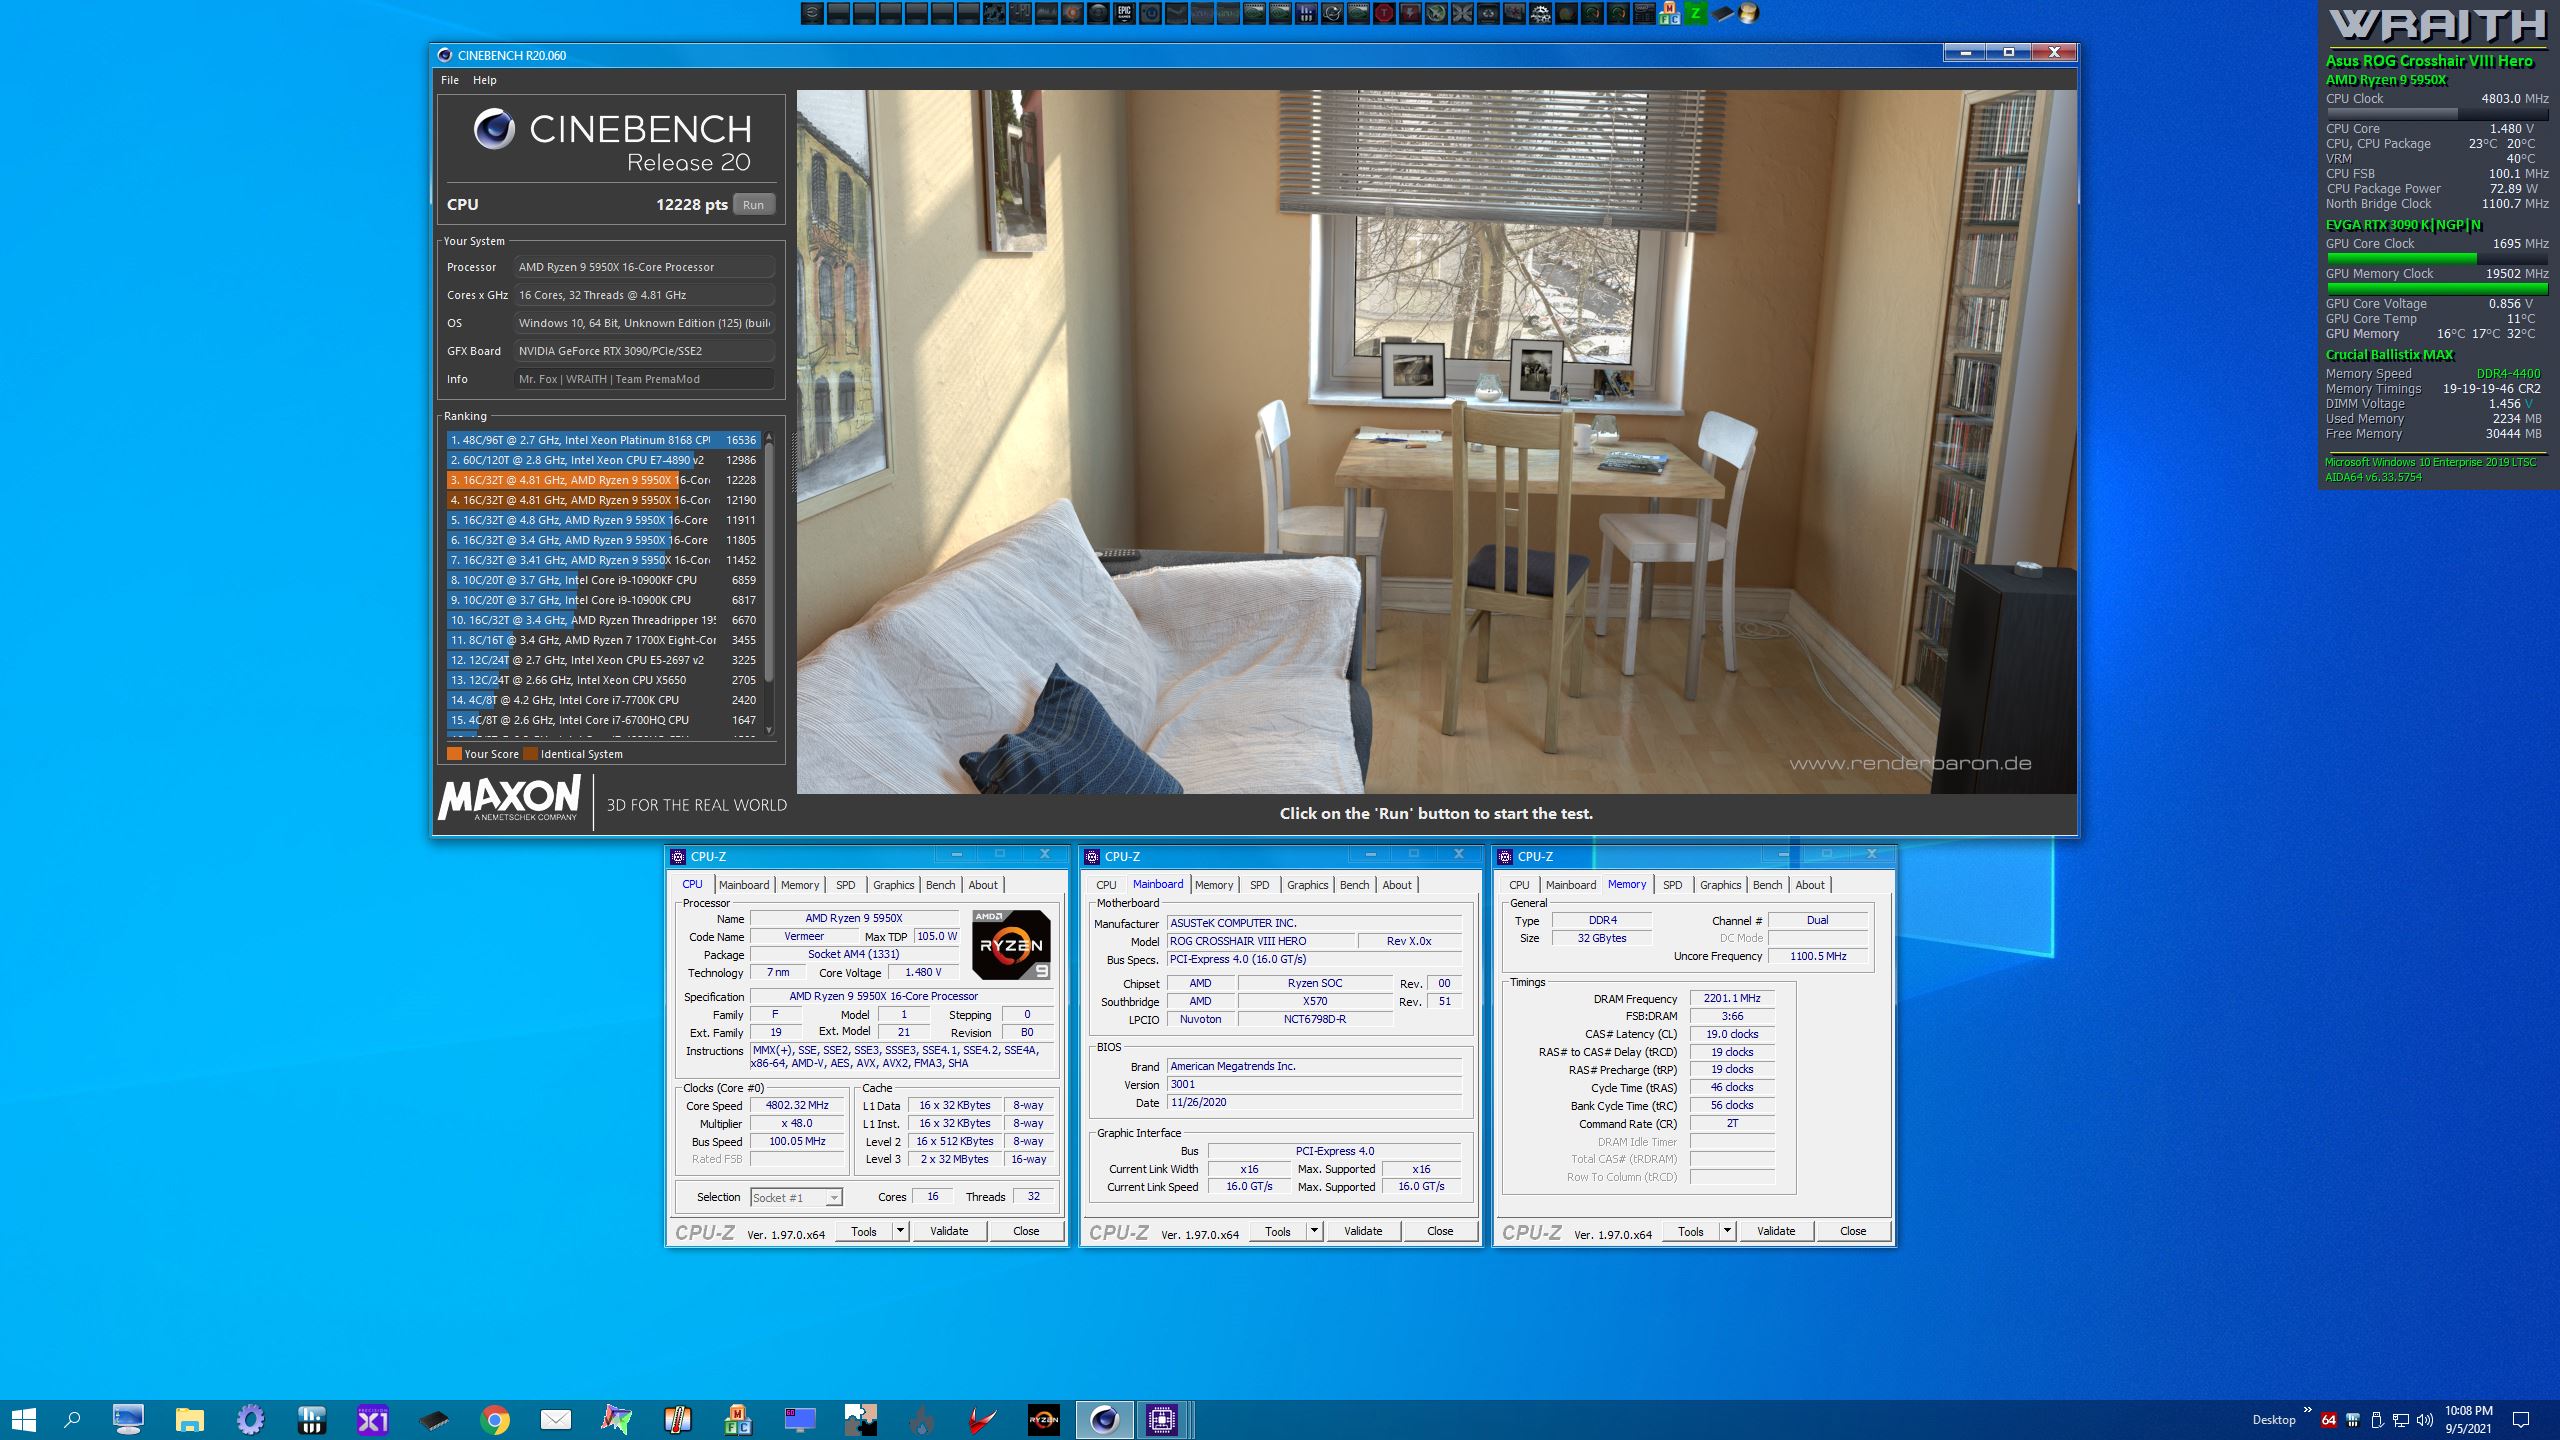This screenshot has height=1440, width=2560.
Task: Launch Google Chrome from the taskbar
Action: pyautogui.click(x=494, y=1419)
